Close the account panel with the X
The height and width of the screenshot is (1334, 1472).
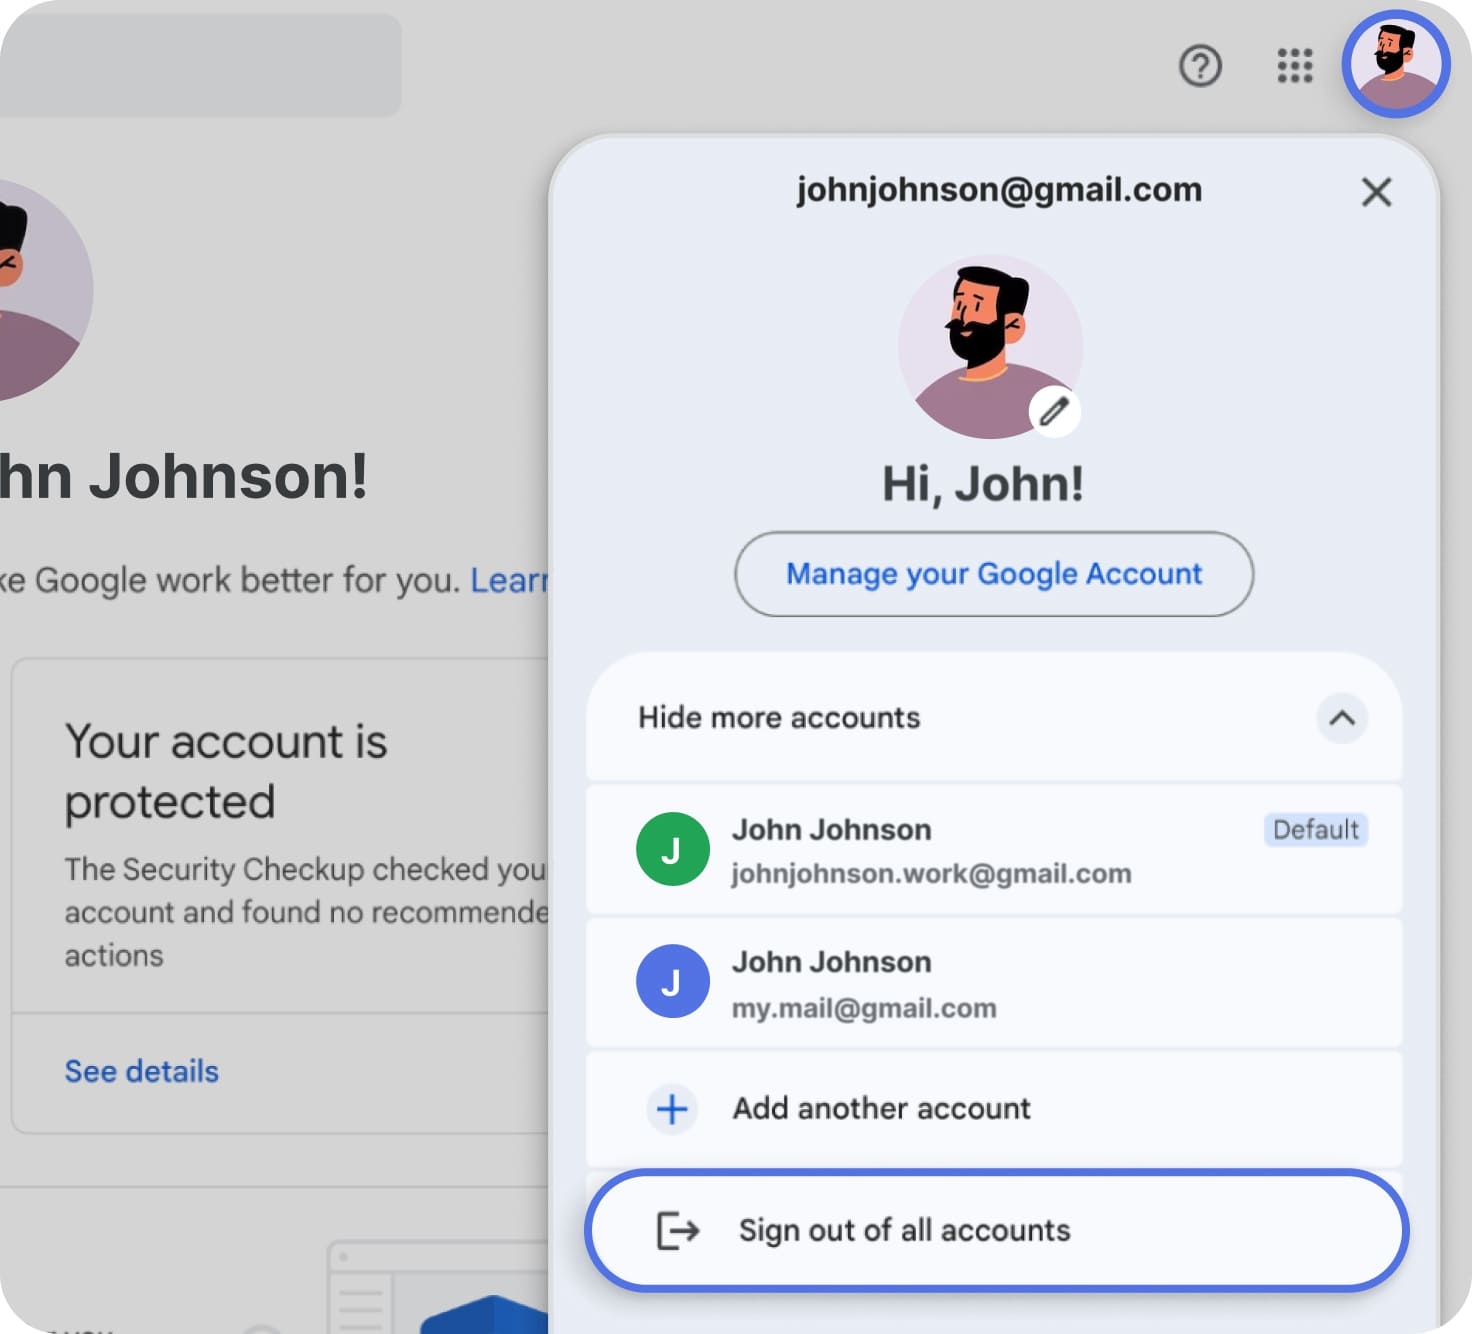coord(1377,192)
